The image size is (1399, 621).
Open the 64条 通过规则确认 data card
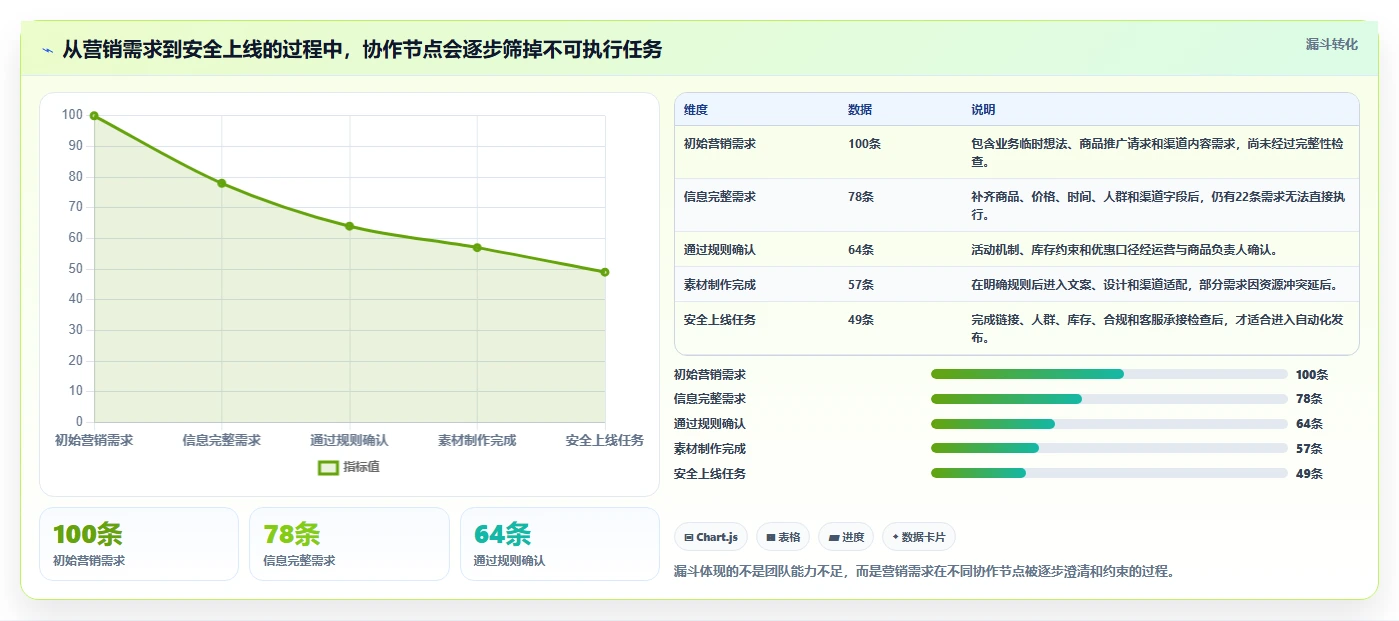tap(560, 544)
